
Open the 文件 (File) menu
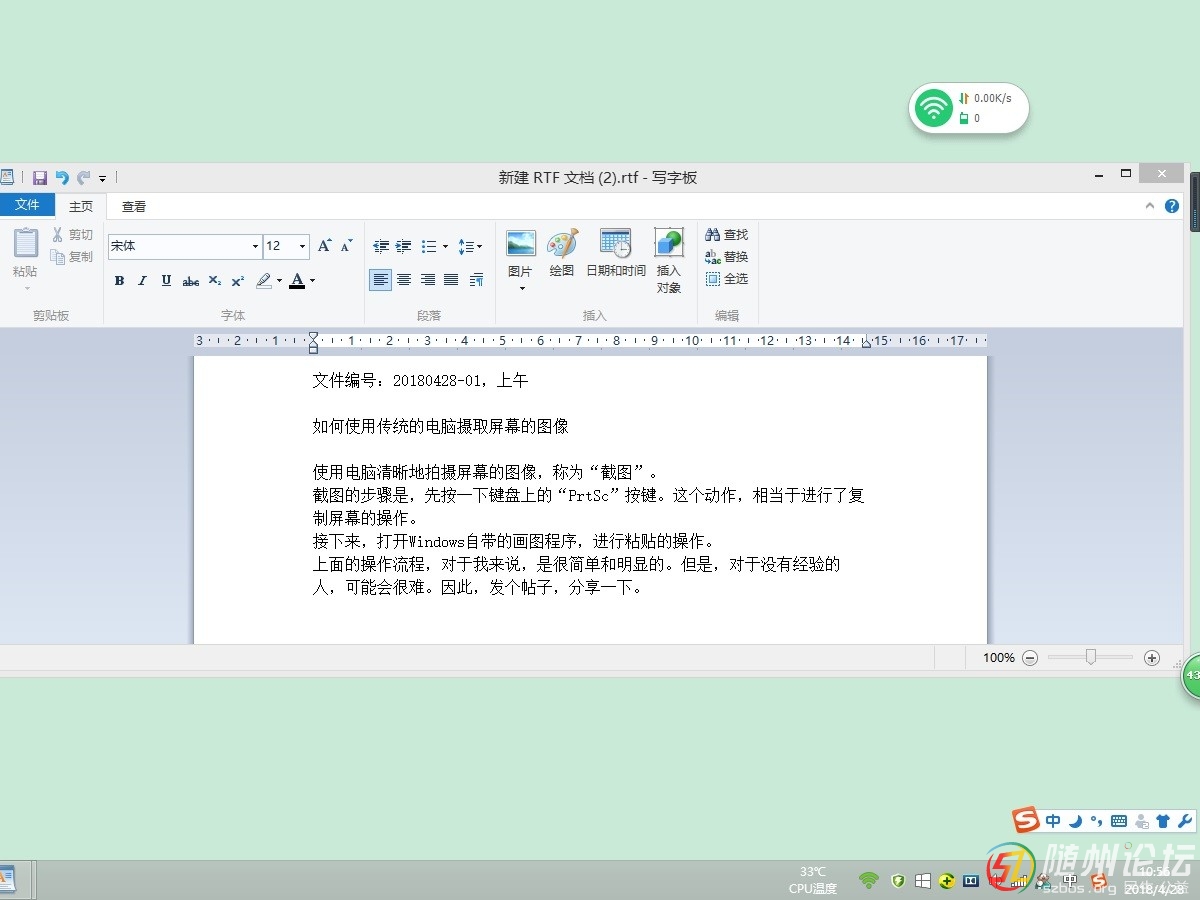(x=27, y=205)
